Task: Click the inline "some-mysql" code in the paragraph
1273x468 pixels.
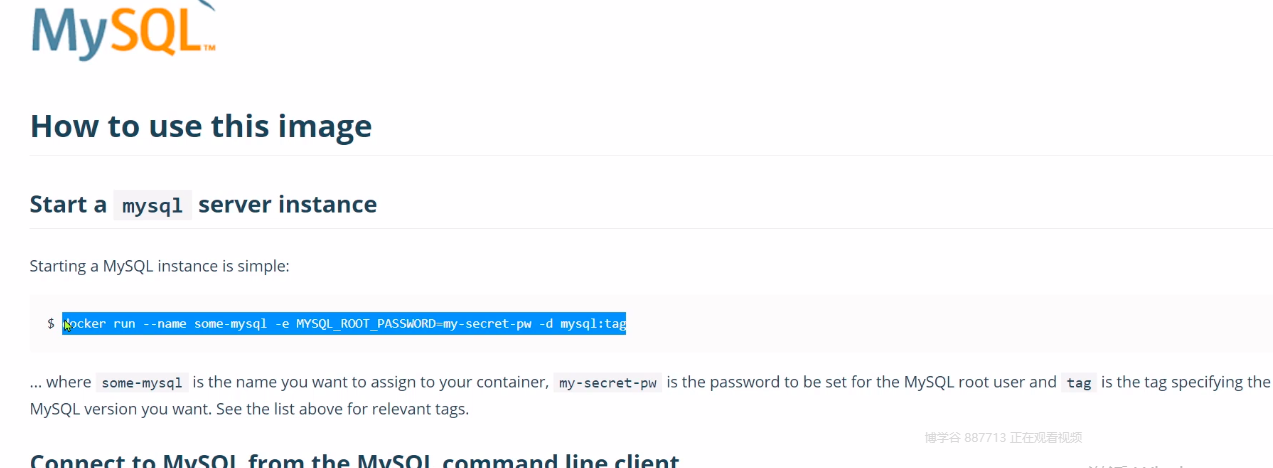Action: click(x=142, y=383)
